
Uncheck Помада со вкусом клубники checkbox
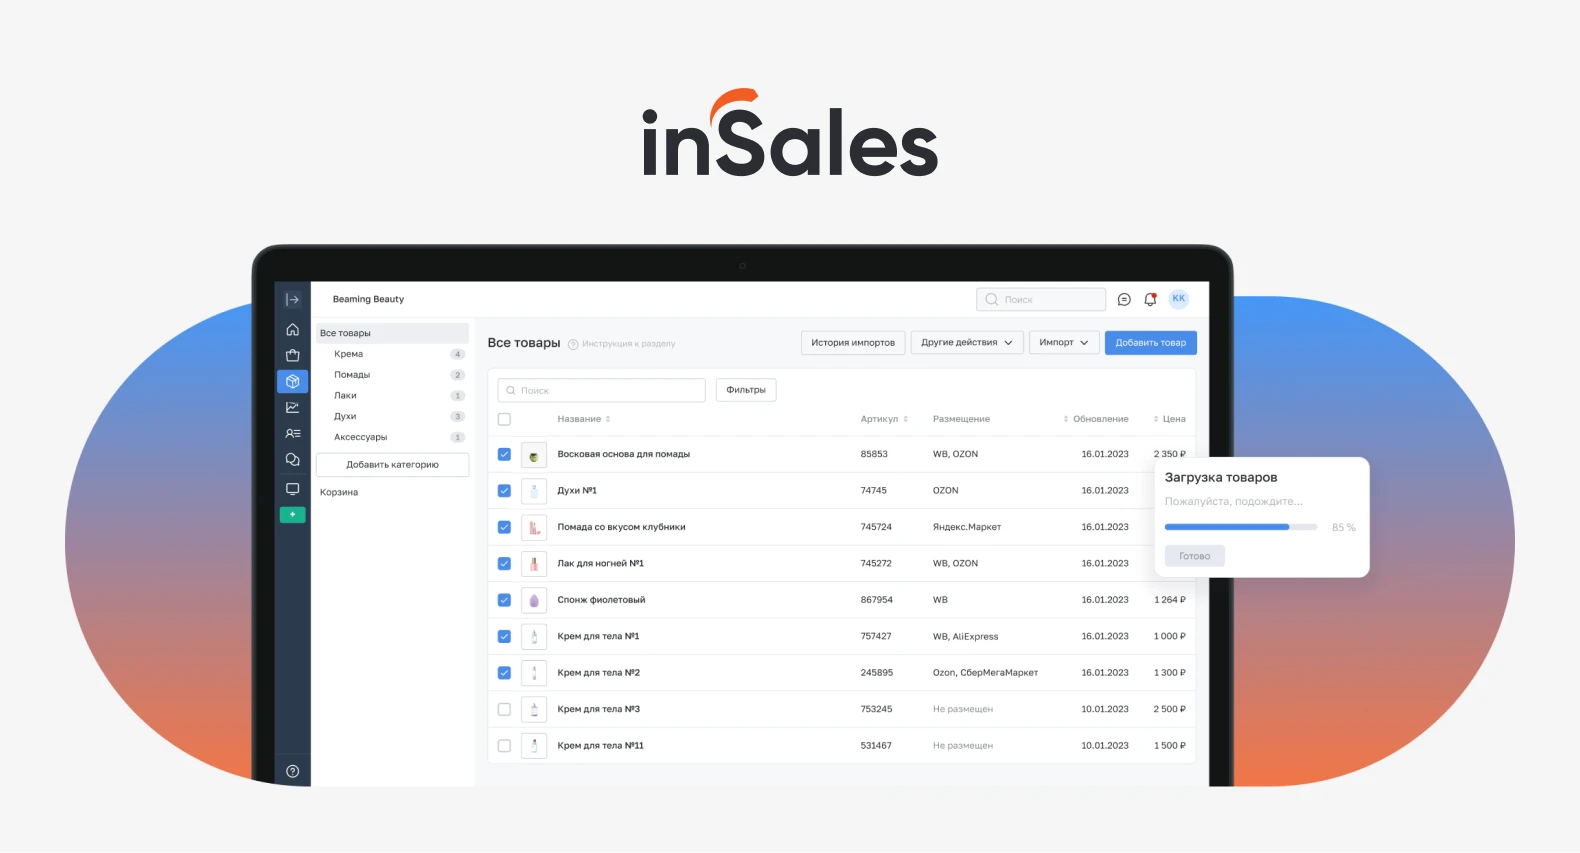504,527
